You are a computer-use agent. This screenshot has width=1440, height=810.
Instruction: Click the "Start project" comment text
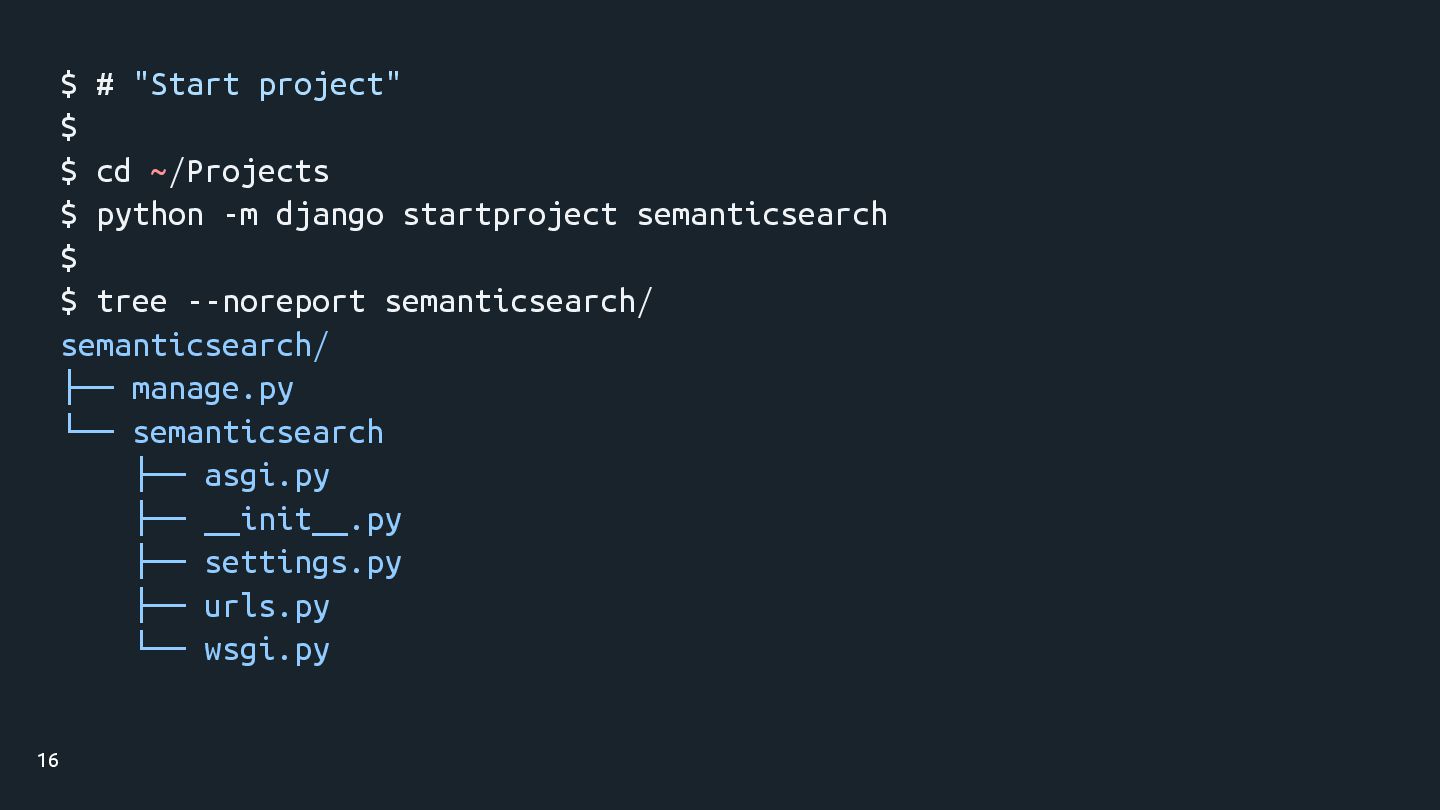click(266, 85)
